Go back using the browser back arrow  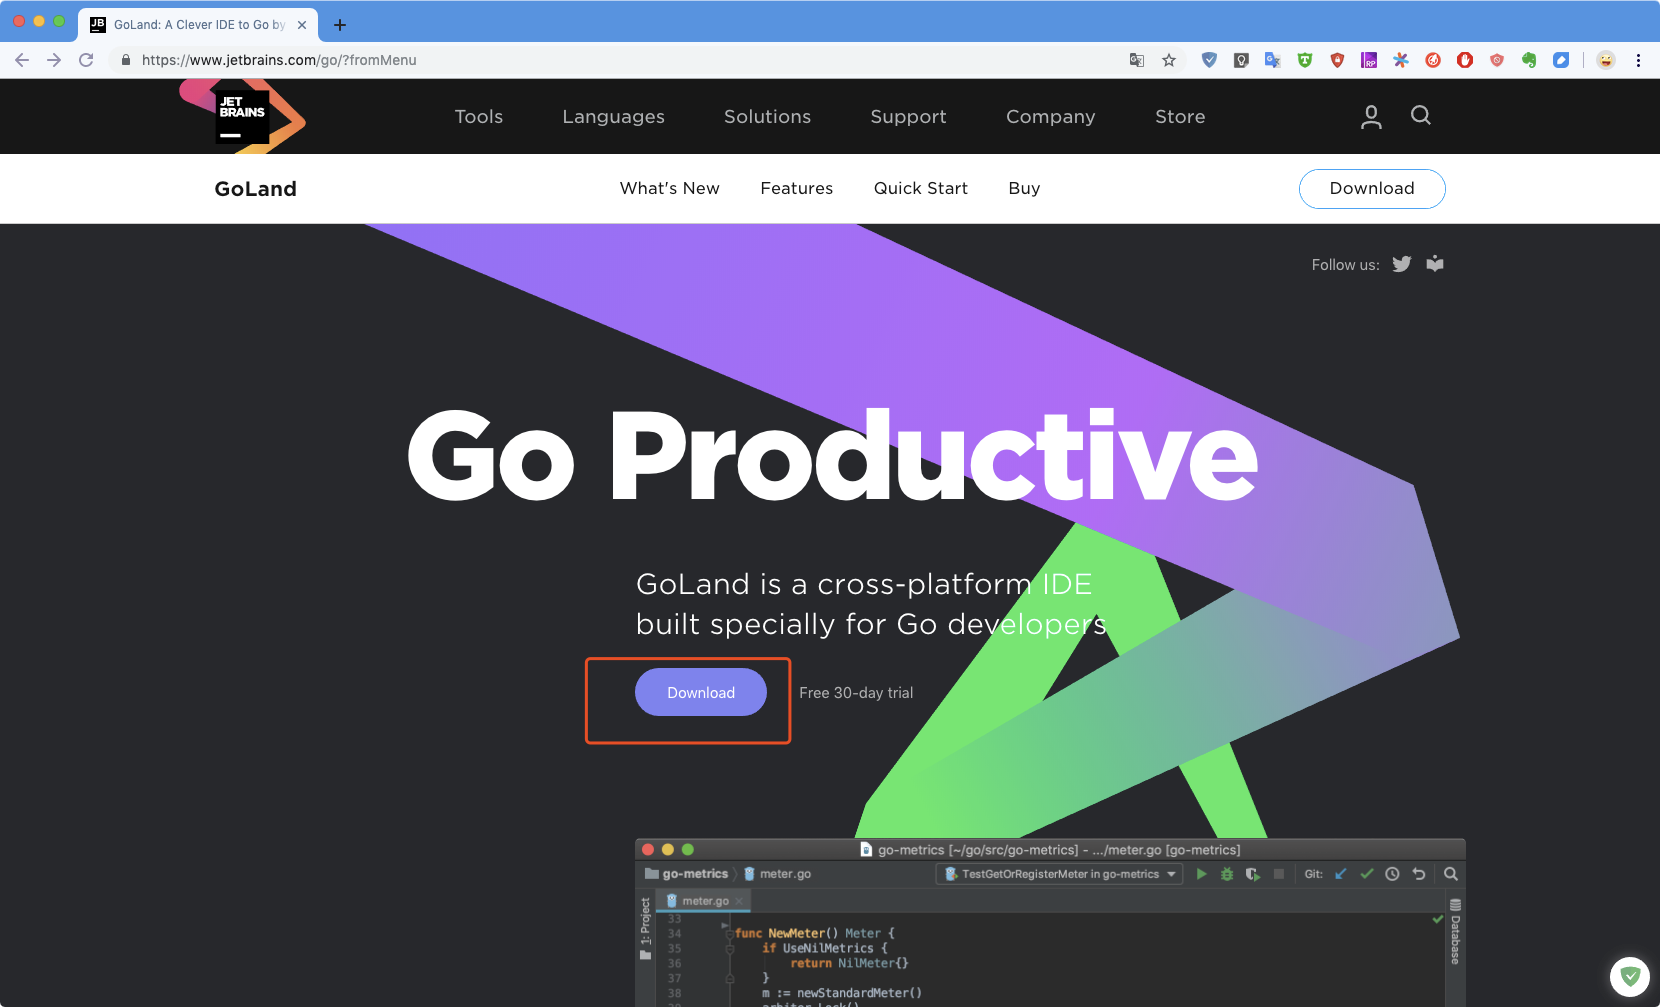22,60
